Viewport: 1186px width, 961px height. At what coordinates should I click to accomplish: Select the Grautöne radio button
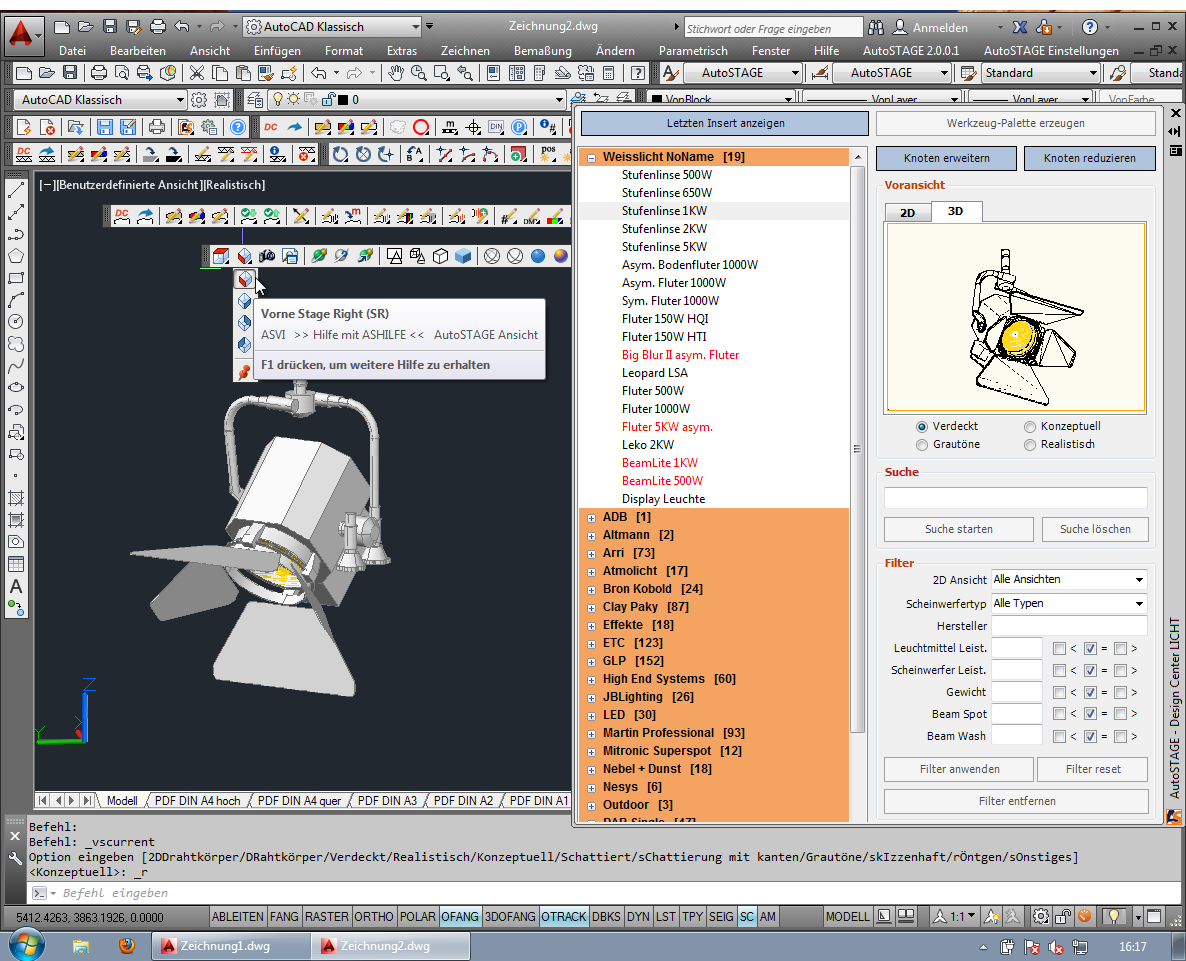tap(922, 444)
